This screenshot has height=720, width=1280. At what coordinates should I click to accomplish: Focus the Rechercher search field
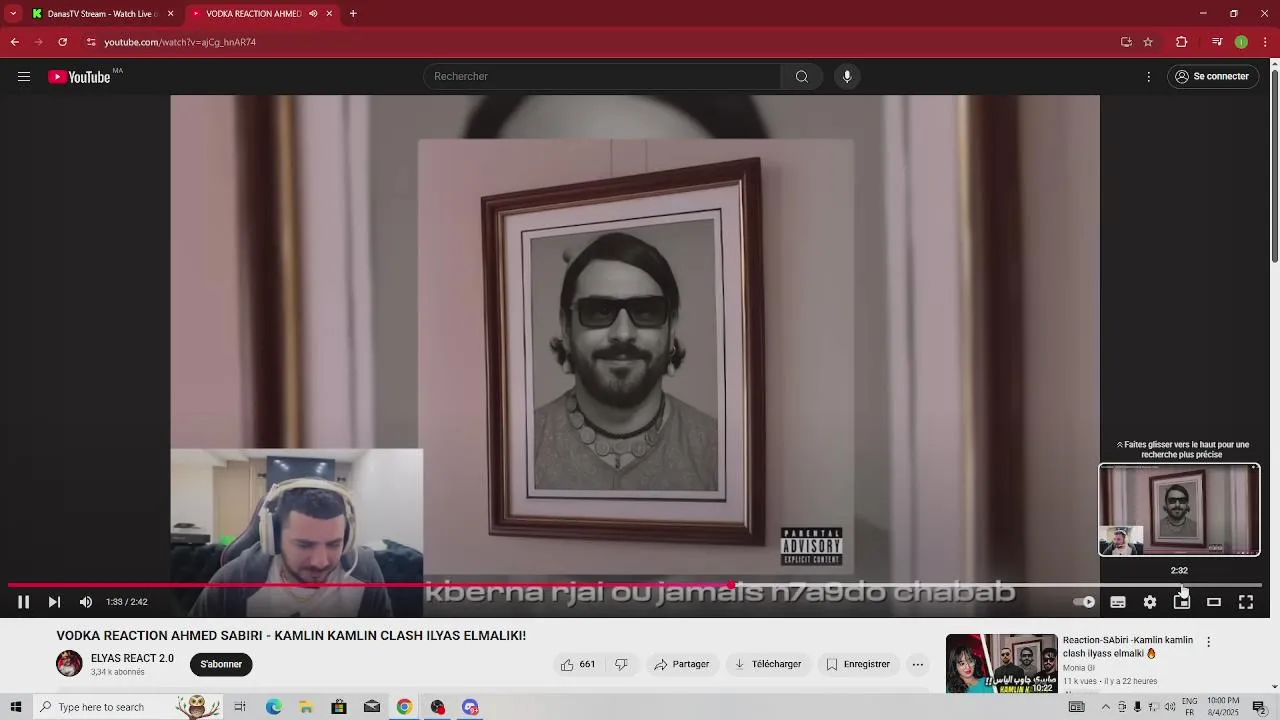click(x=602, y=77)
